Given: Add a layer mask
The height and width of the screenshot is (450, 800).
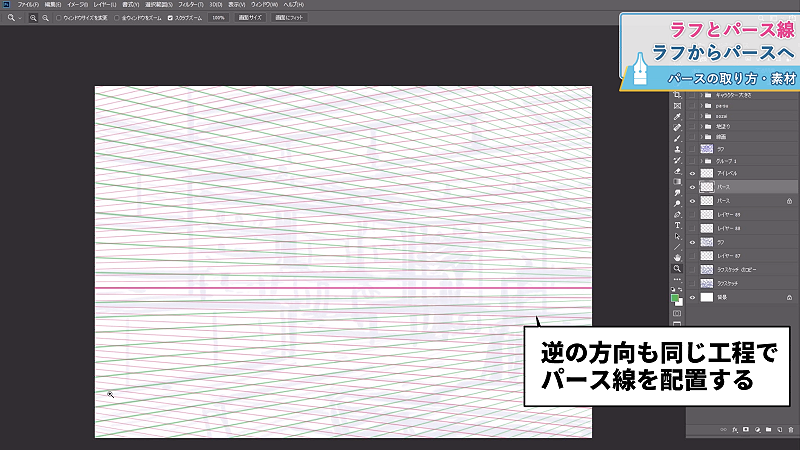Looking at the screenshot, I should (746, 430).
